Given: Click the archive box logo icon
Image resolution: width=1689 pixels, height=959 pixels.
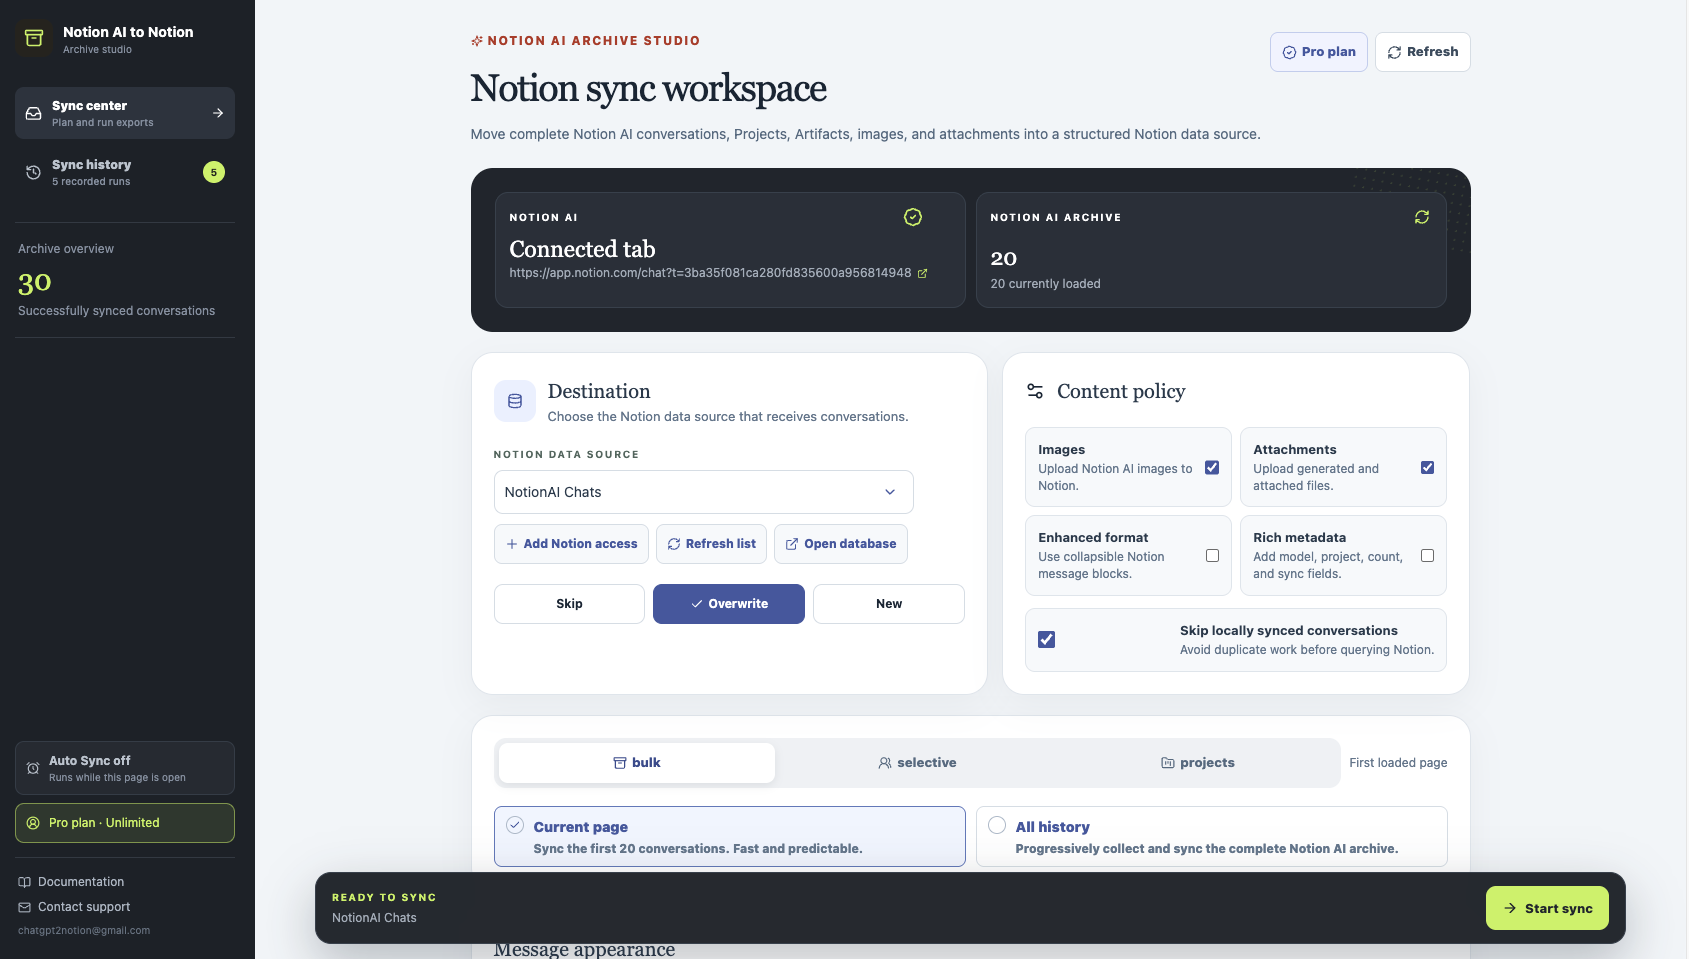Looking at the screenshot, I should pos(34,39).
